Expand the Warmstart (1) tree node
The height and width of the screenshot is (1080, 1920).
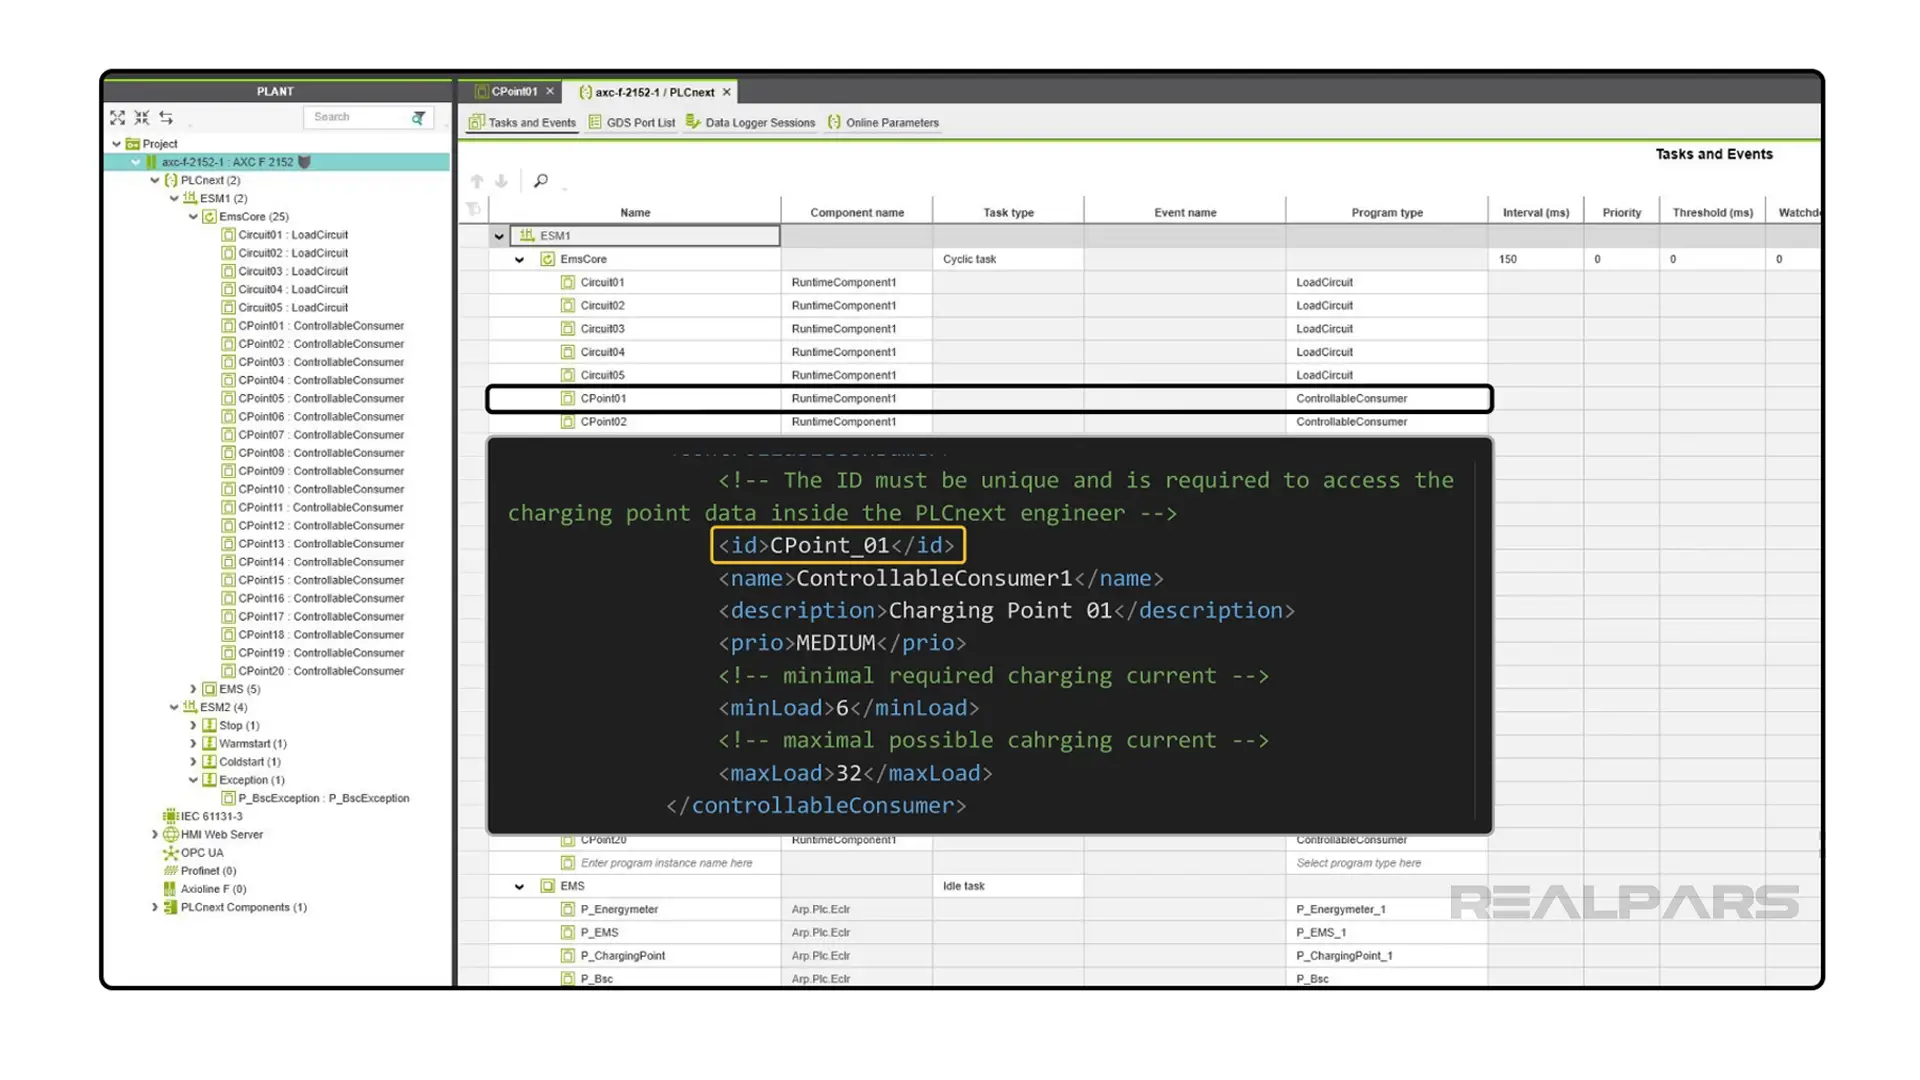[x=193, y=744]
